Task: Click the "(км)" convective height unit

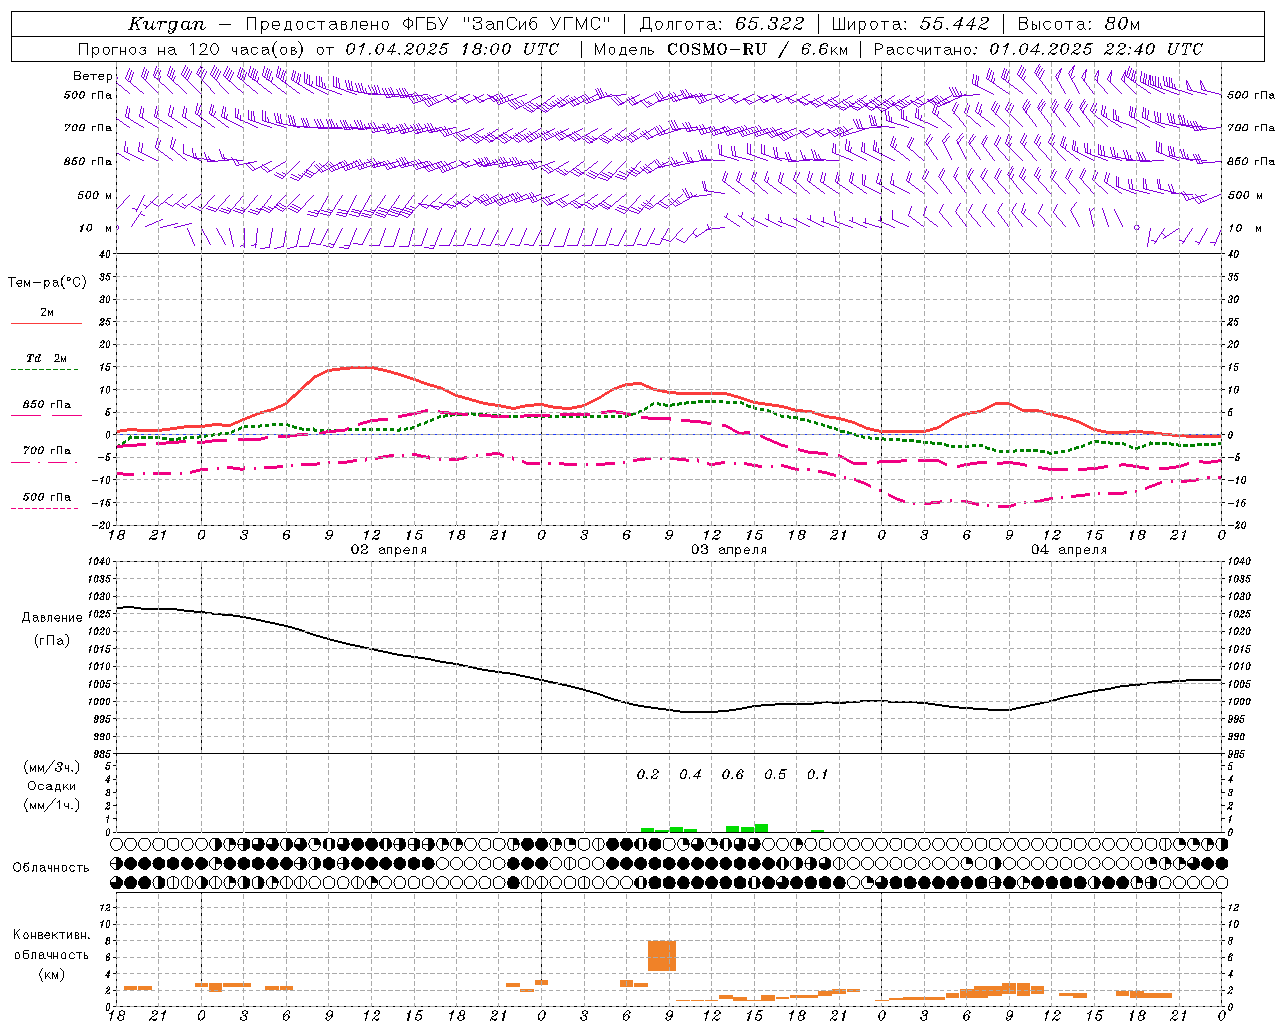Action: tap(52, 974)
